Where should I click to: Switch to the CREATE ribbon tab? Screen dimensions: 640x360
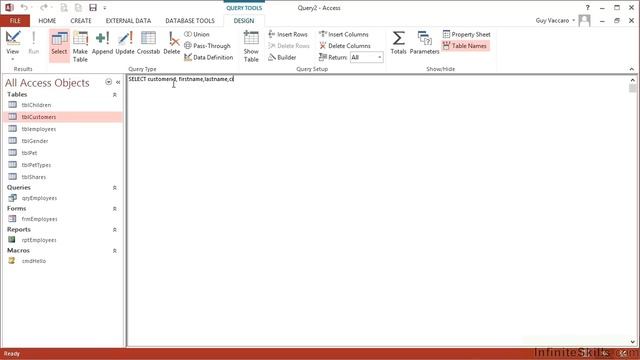pyautogui.click(x=81, y=20)
